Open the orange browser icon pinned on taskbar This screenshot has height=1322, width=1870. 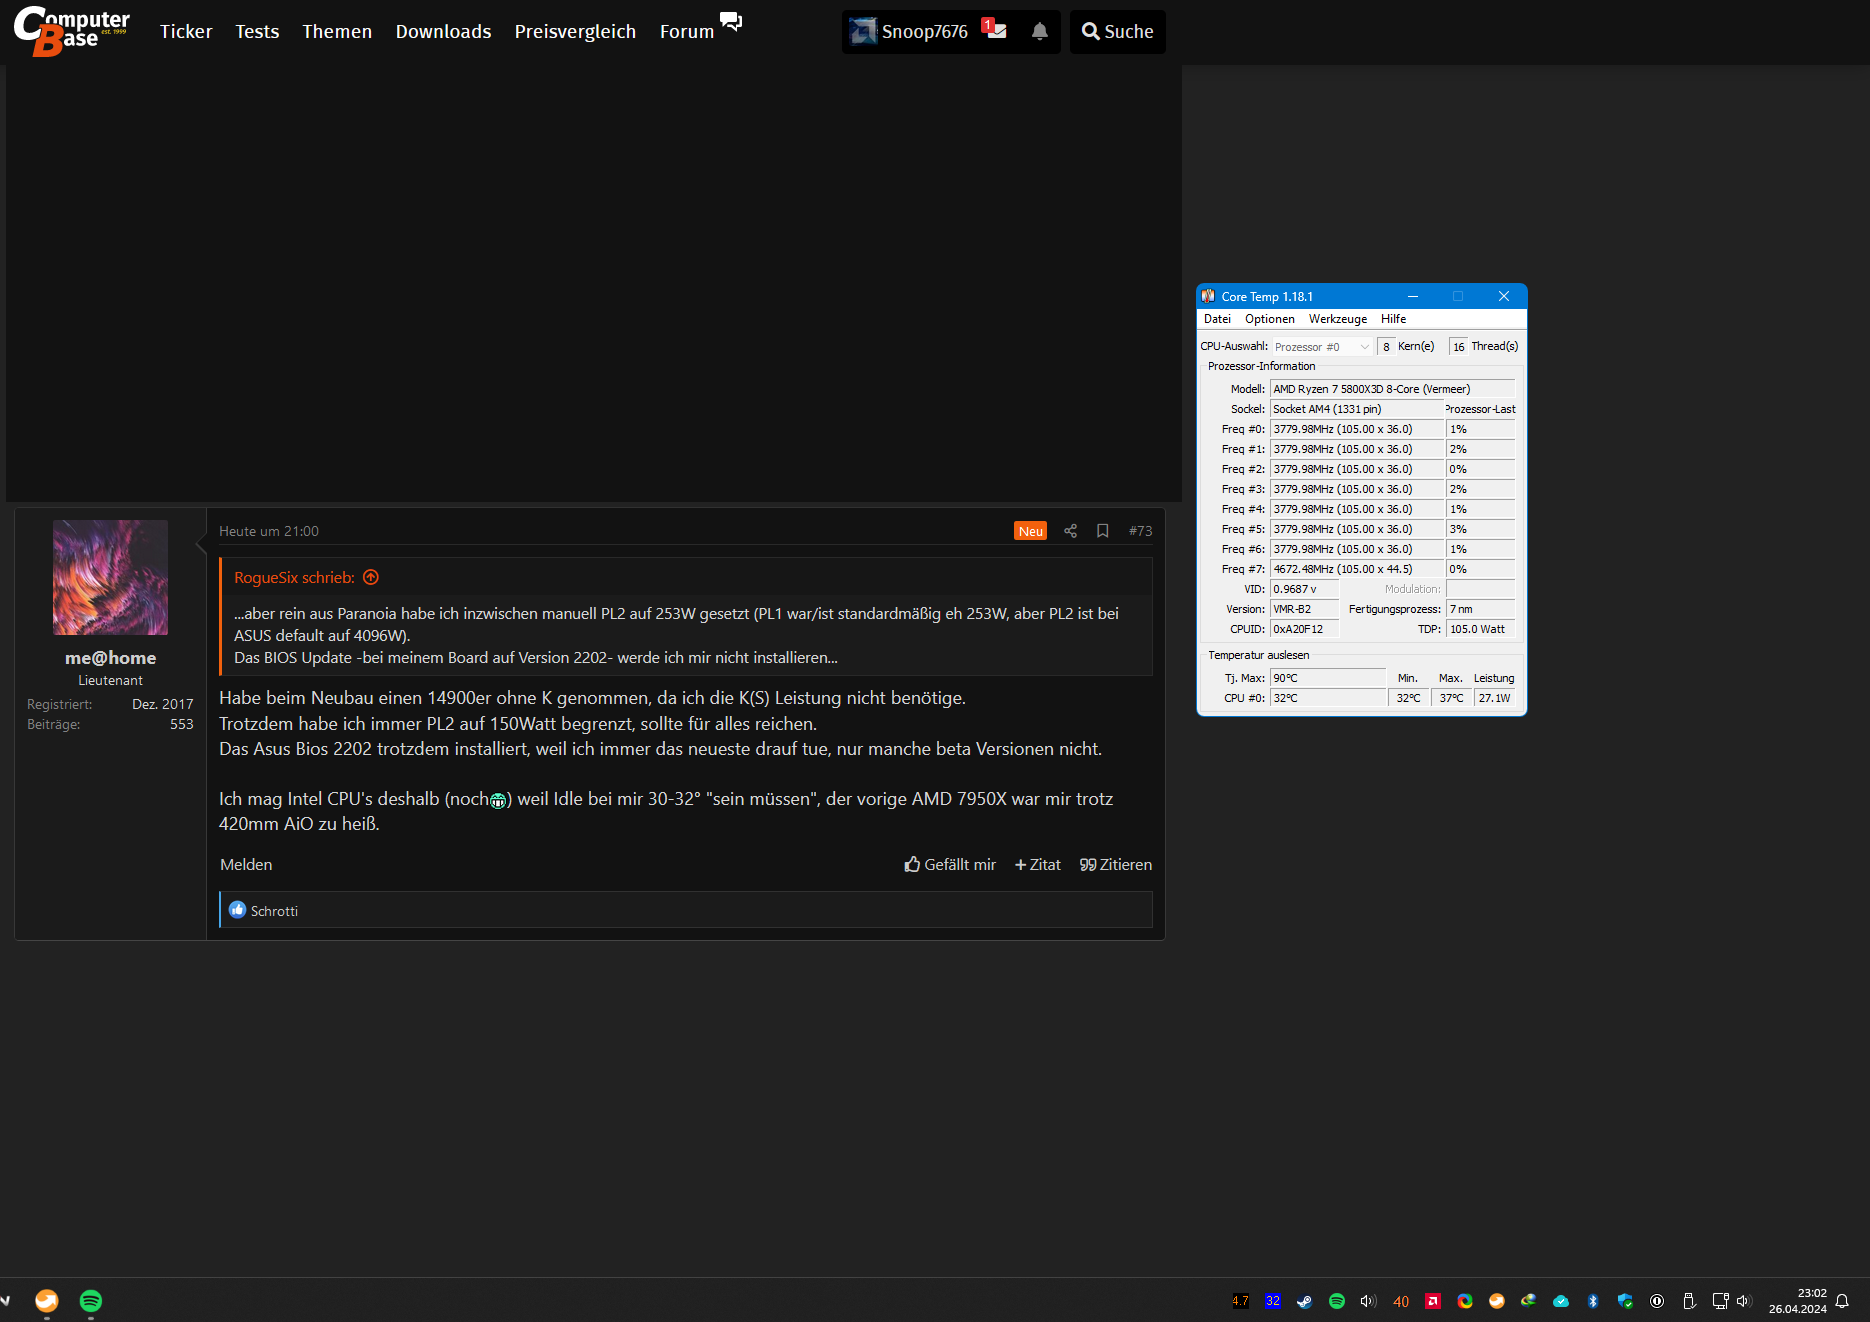tap(47, 1300)
